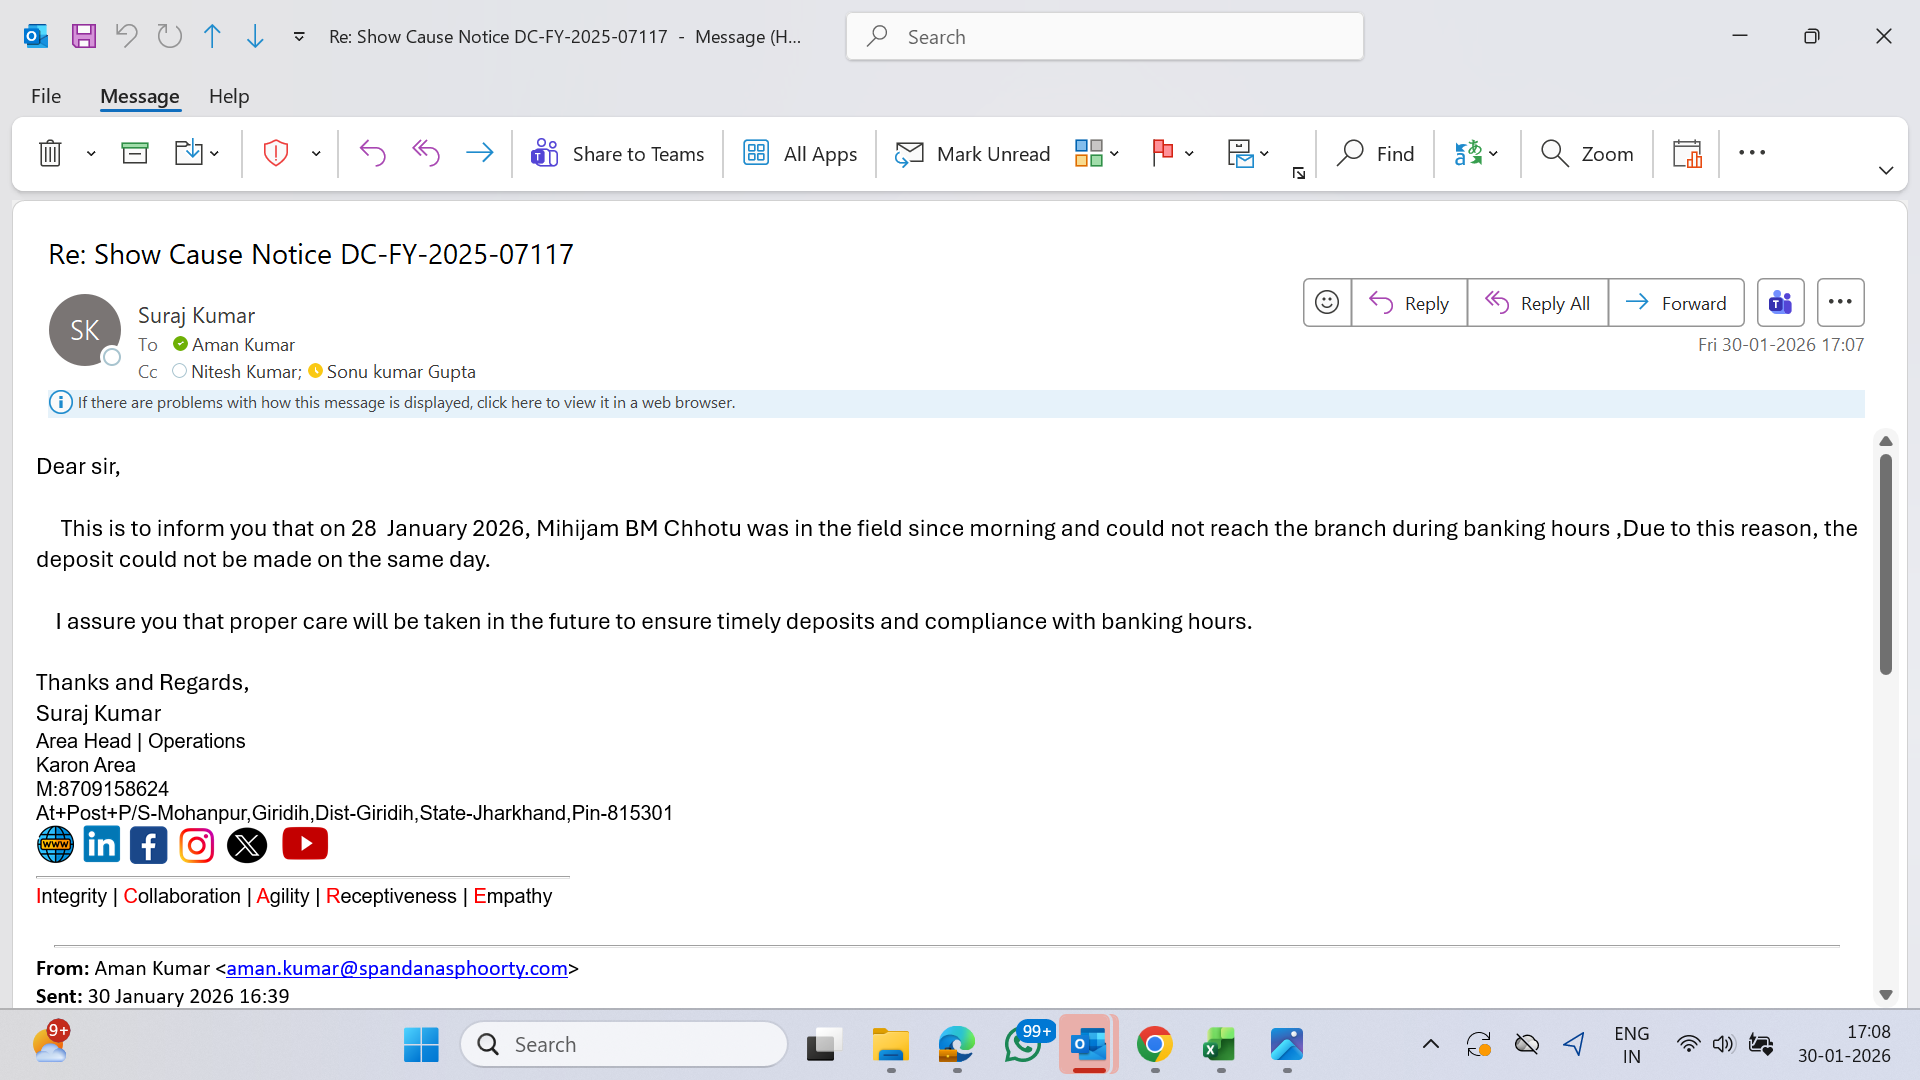Click the Reply All button

coord(1537,303)
